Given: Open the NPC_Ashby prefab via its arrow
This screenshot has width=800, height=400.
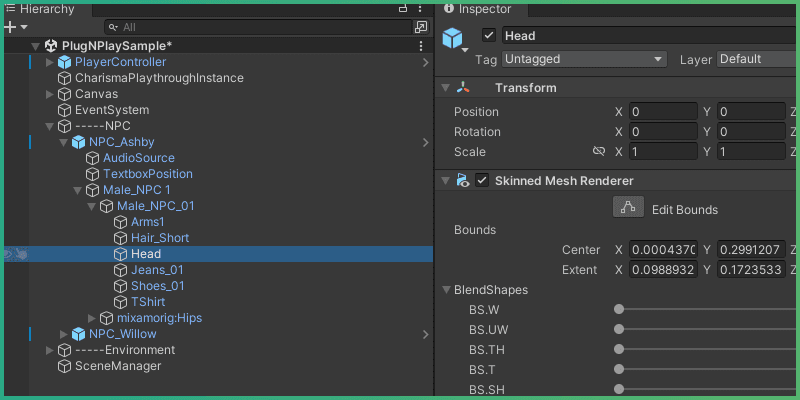Looking at the screenshot, I should click(426, 142).
